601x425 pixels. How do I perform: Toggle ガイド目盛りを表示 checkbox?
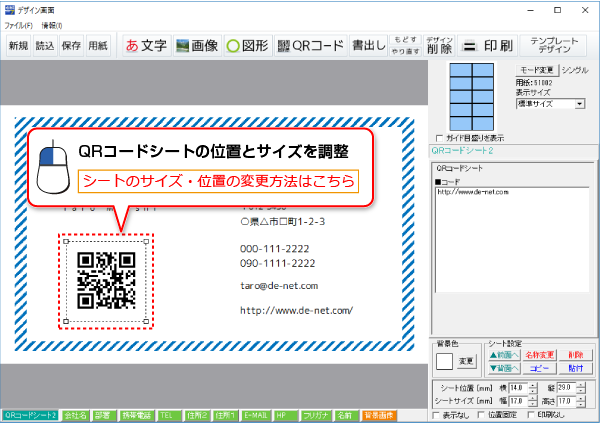coord(439,138)
